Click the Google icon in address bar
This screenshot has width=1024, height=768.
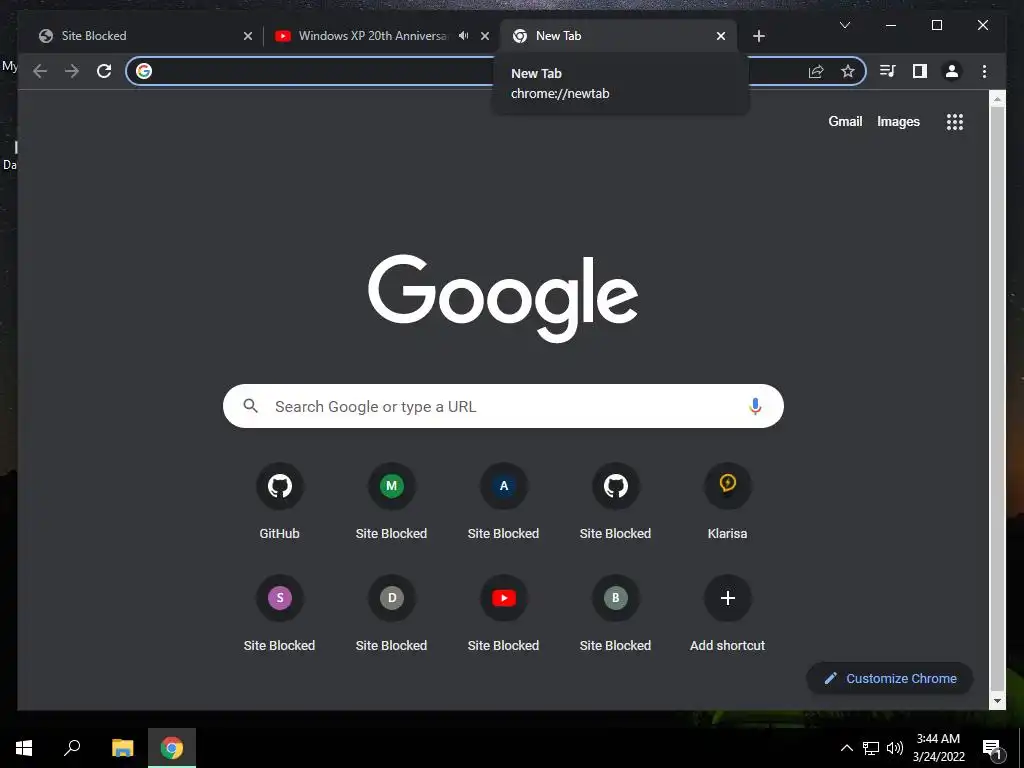tap(144, 71)
